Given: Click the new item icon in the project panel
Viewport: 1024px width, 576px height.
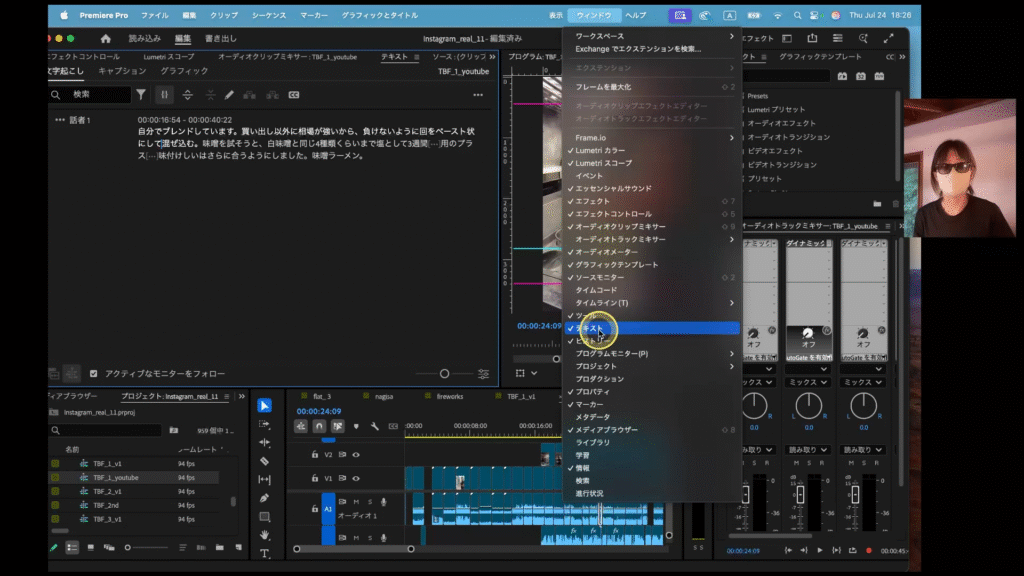Looking at the screenshot, I should [238, 547].
